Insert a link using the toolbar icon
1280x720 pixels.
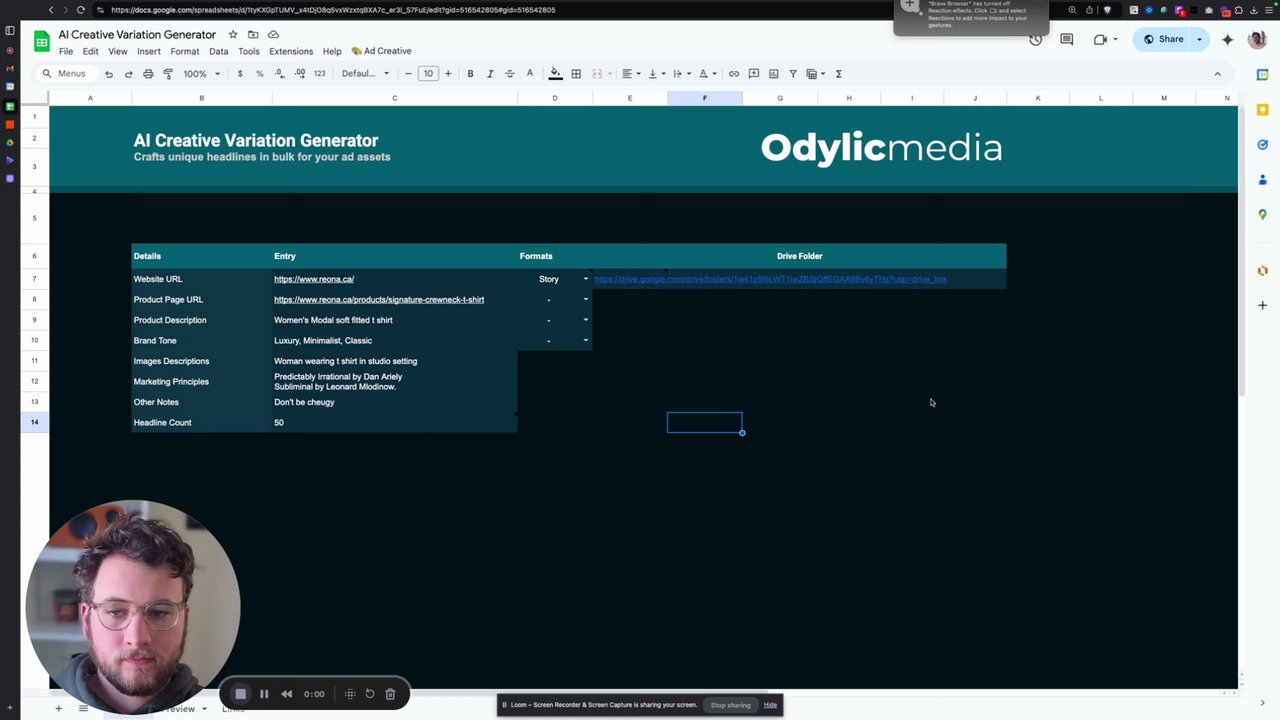pos(734,74)
